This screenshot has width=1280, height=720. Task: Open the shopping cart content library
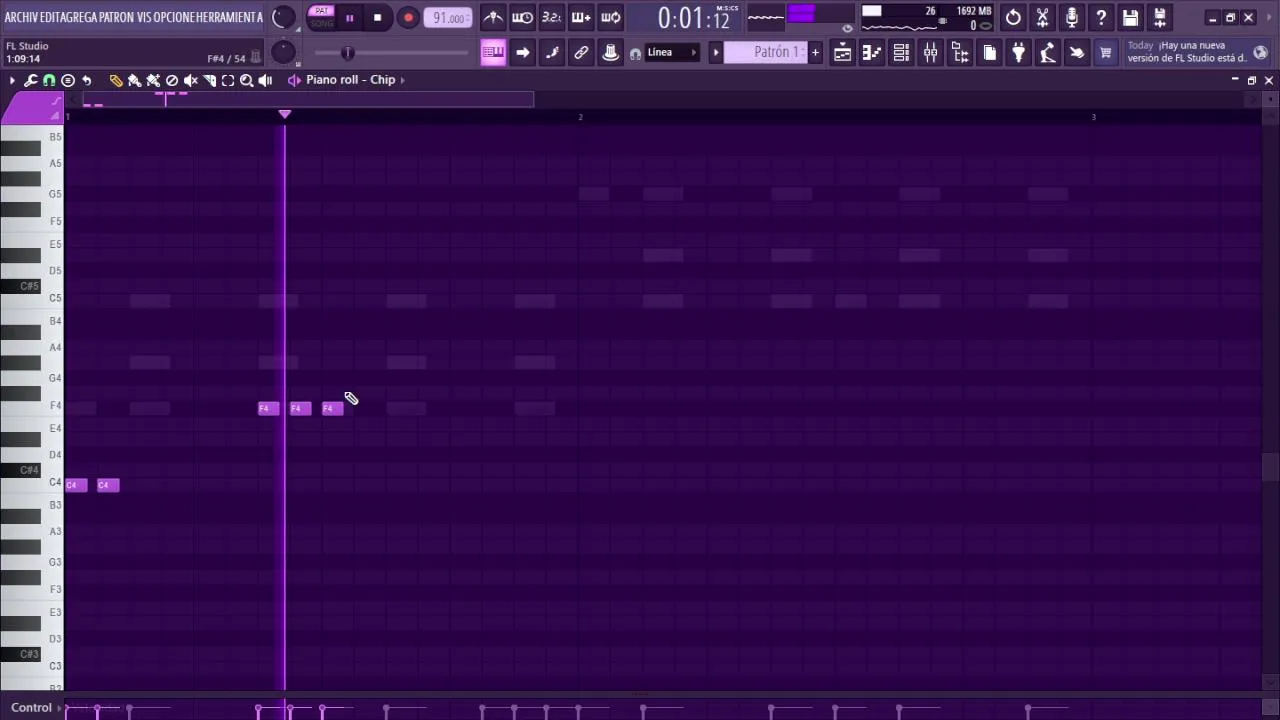click(x=1105, y=53)
